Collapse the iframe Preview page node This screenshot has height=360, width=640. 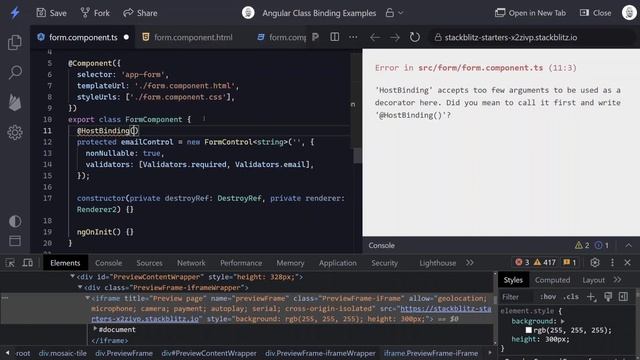(x=88, y=298)
